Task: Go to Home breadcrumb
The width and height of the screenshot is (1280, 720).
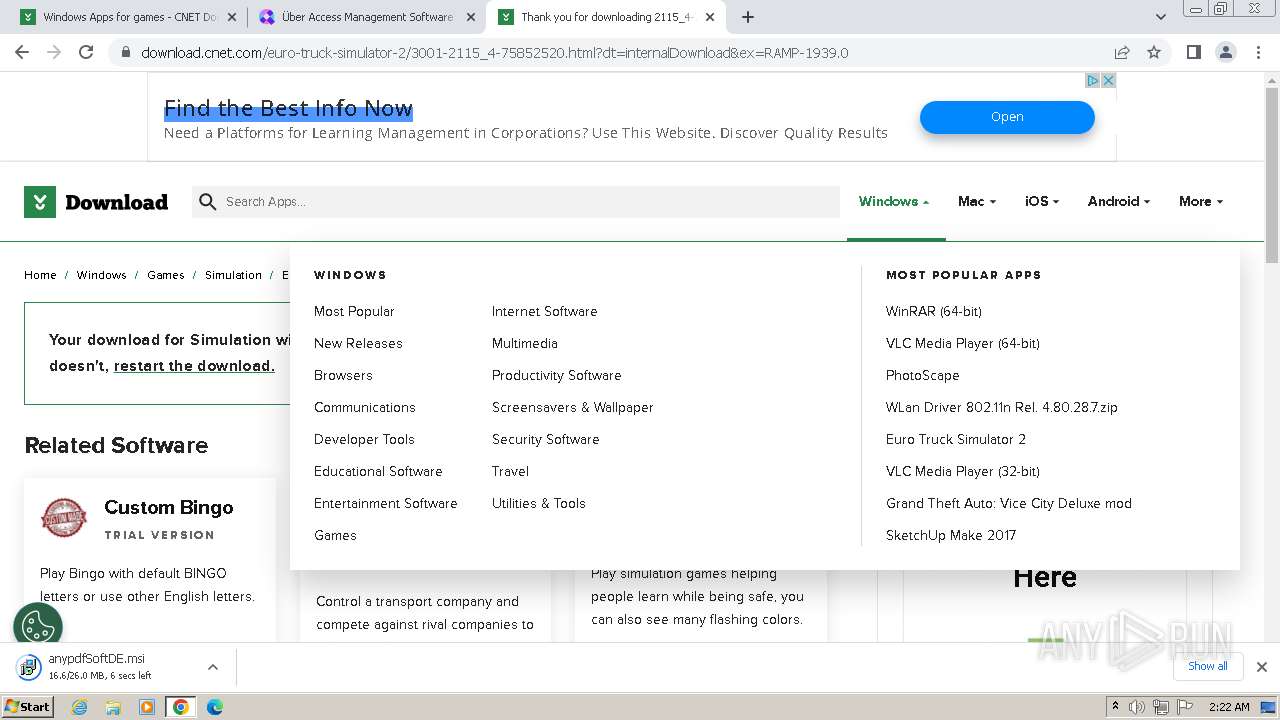Action: 40,275
